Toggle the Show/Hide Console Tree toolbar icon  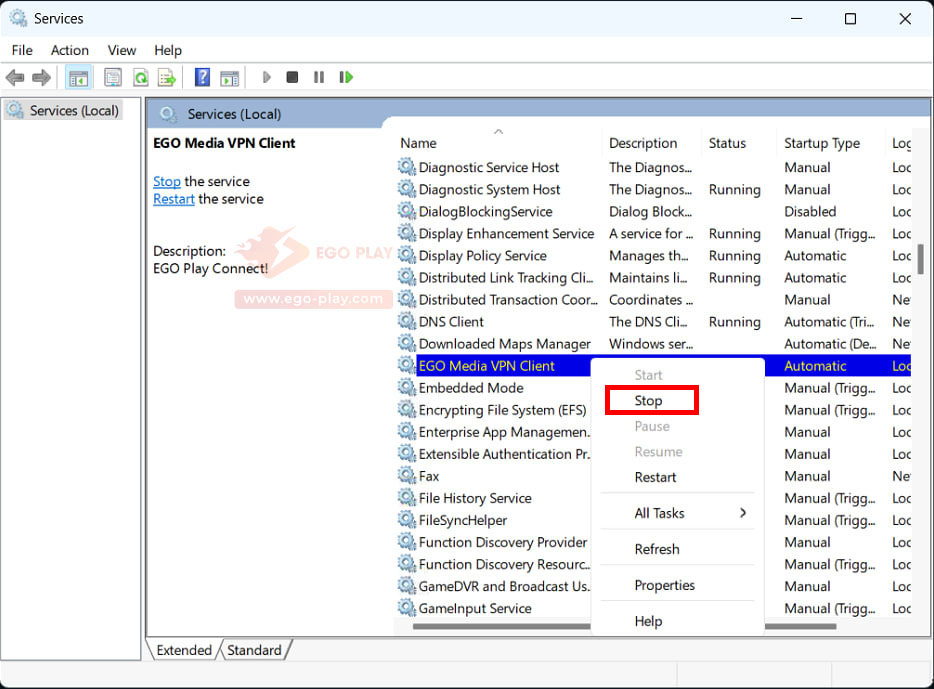pyautogui.click(x=79, y=77)
